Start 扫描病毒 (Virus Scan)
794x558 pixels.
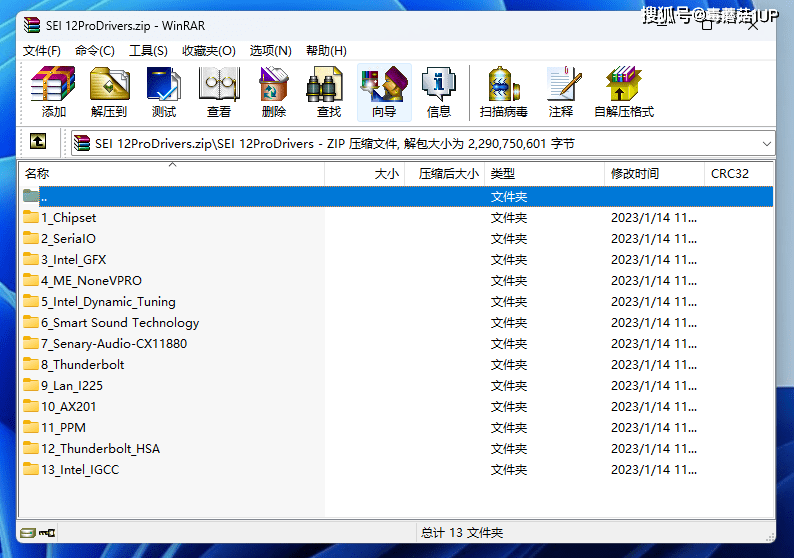pyautogui.click(x=503, y=92)
